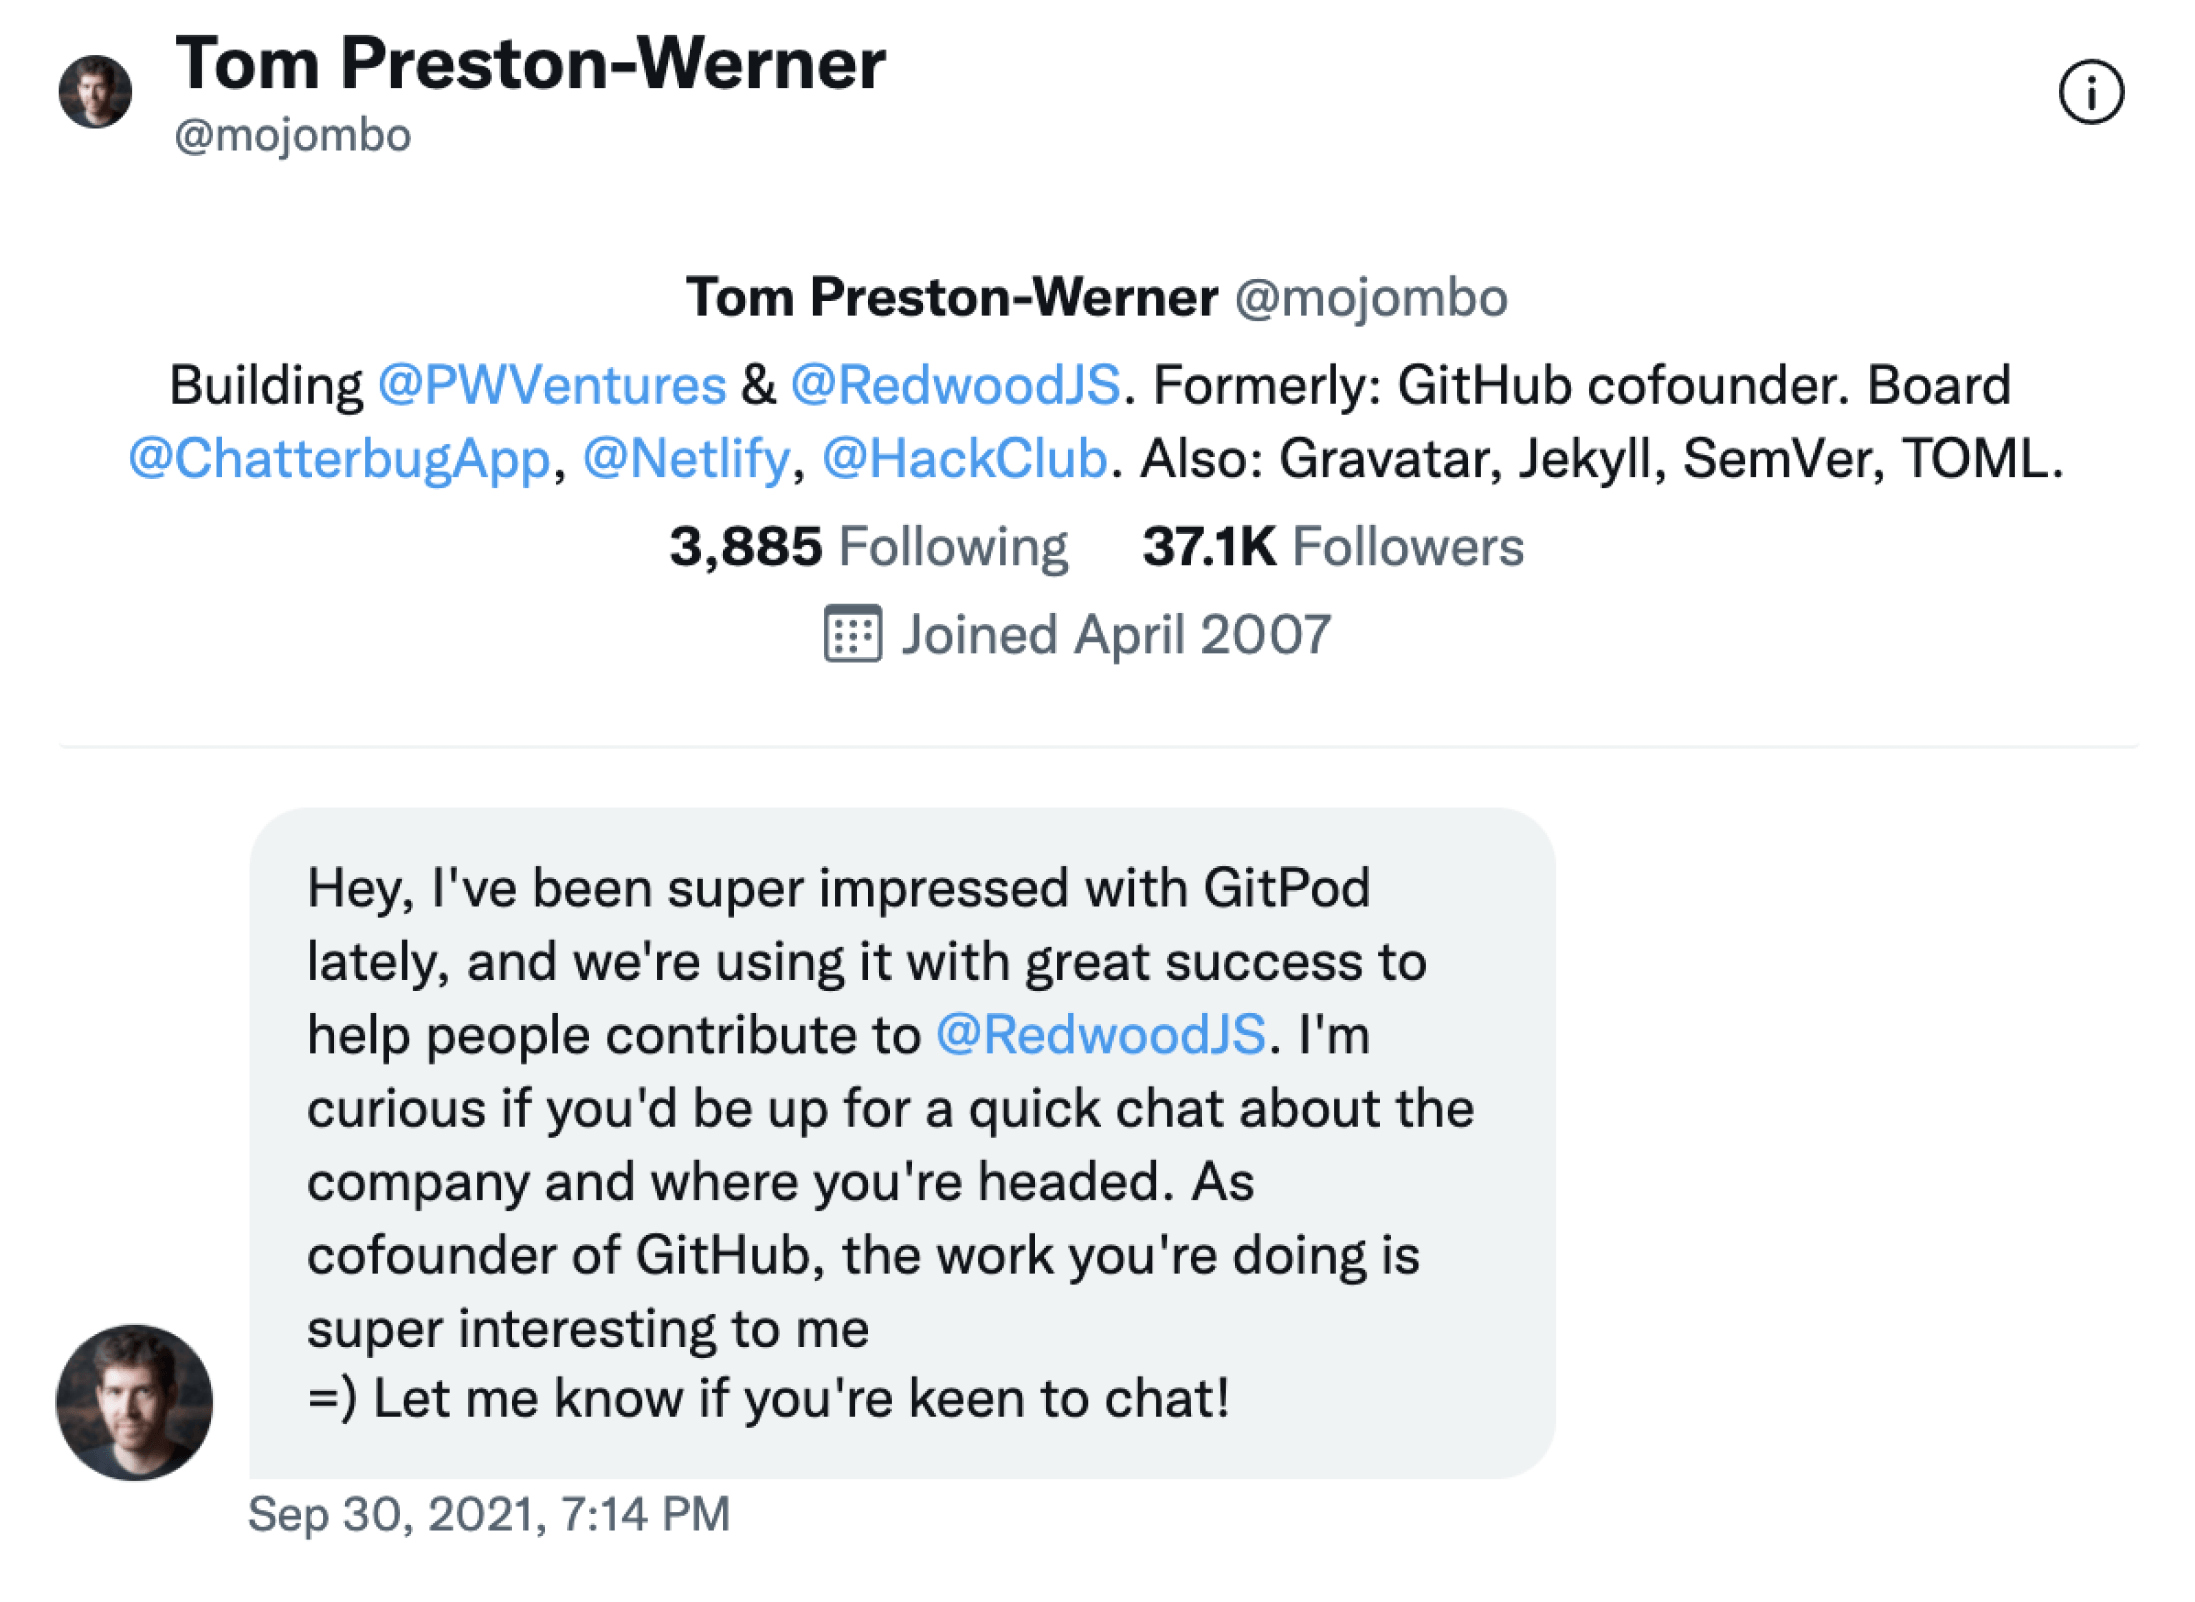Image resolution: width=2195 pixels, height=1602 pixels.
Task: Click the avatar next to the message bubble
Action: 136,1404
